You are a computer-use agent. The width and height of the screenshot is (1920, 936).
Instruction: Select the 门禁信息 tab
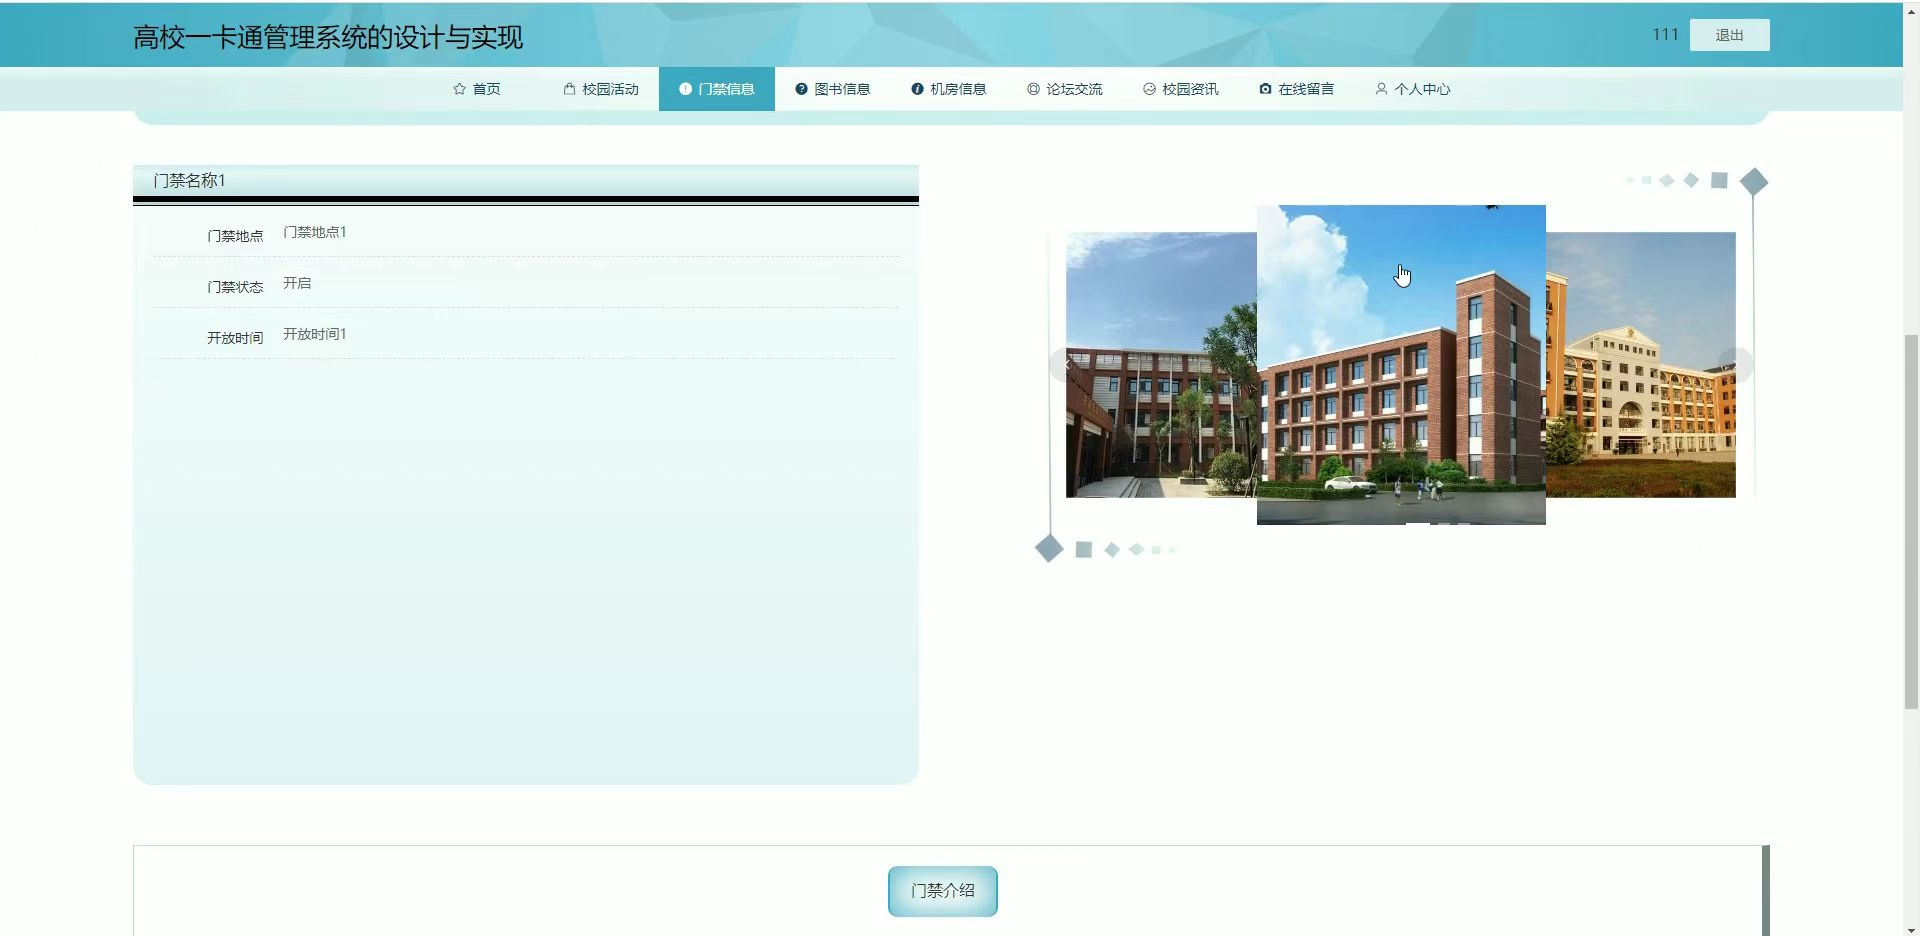[717, 89]
